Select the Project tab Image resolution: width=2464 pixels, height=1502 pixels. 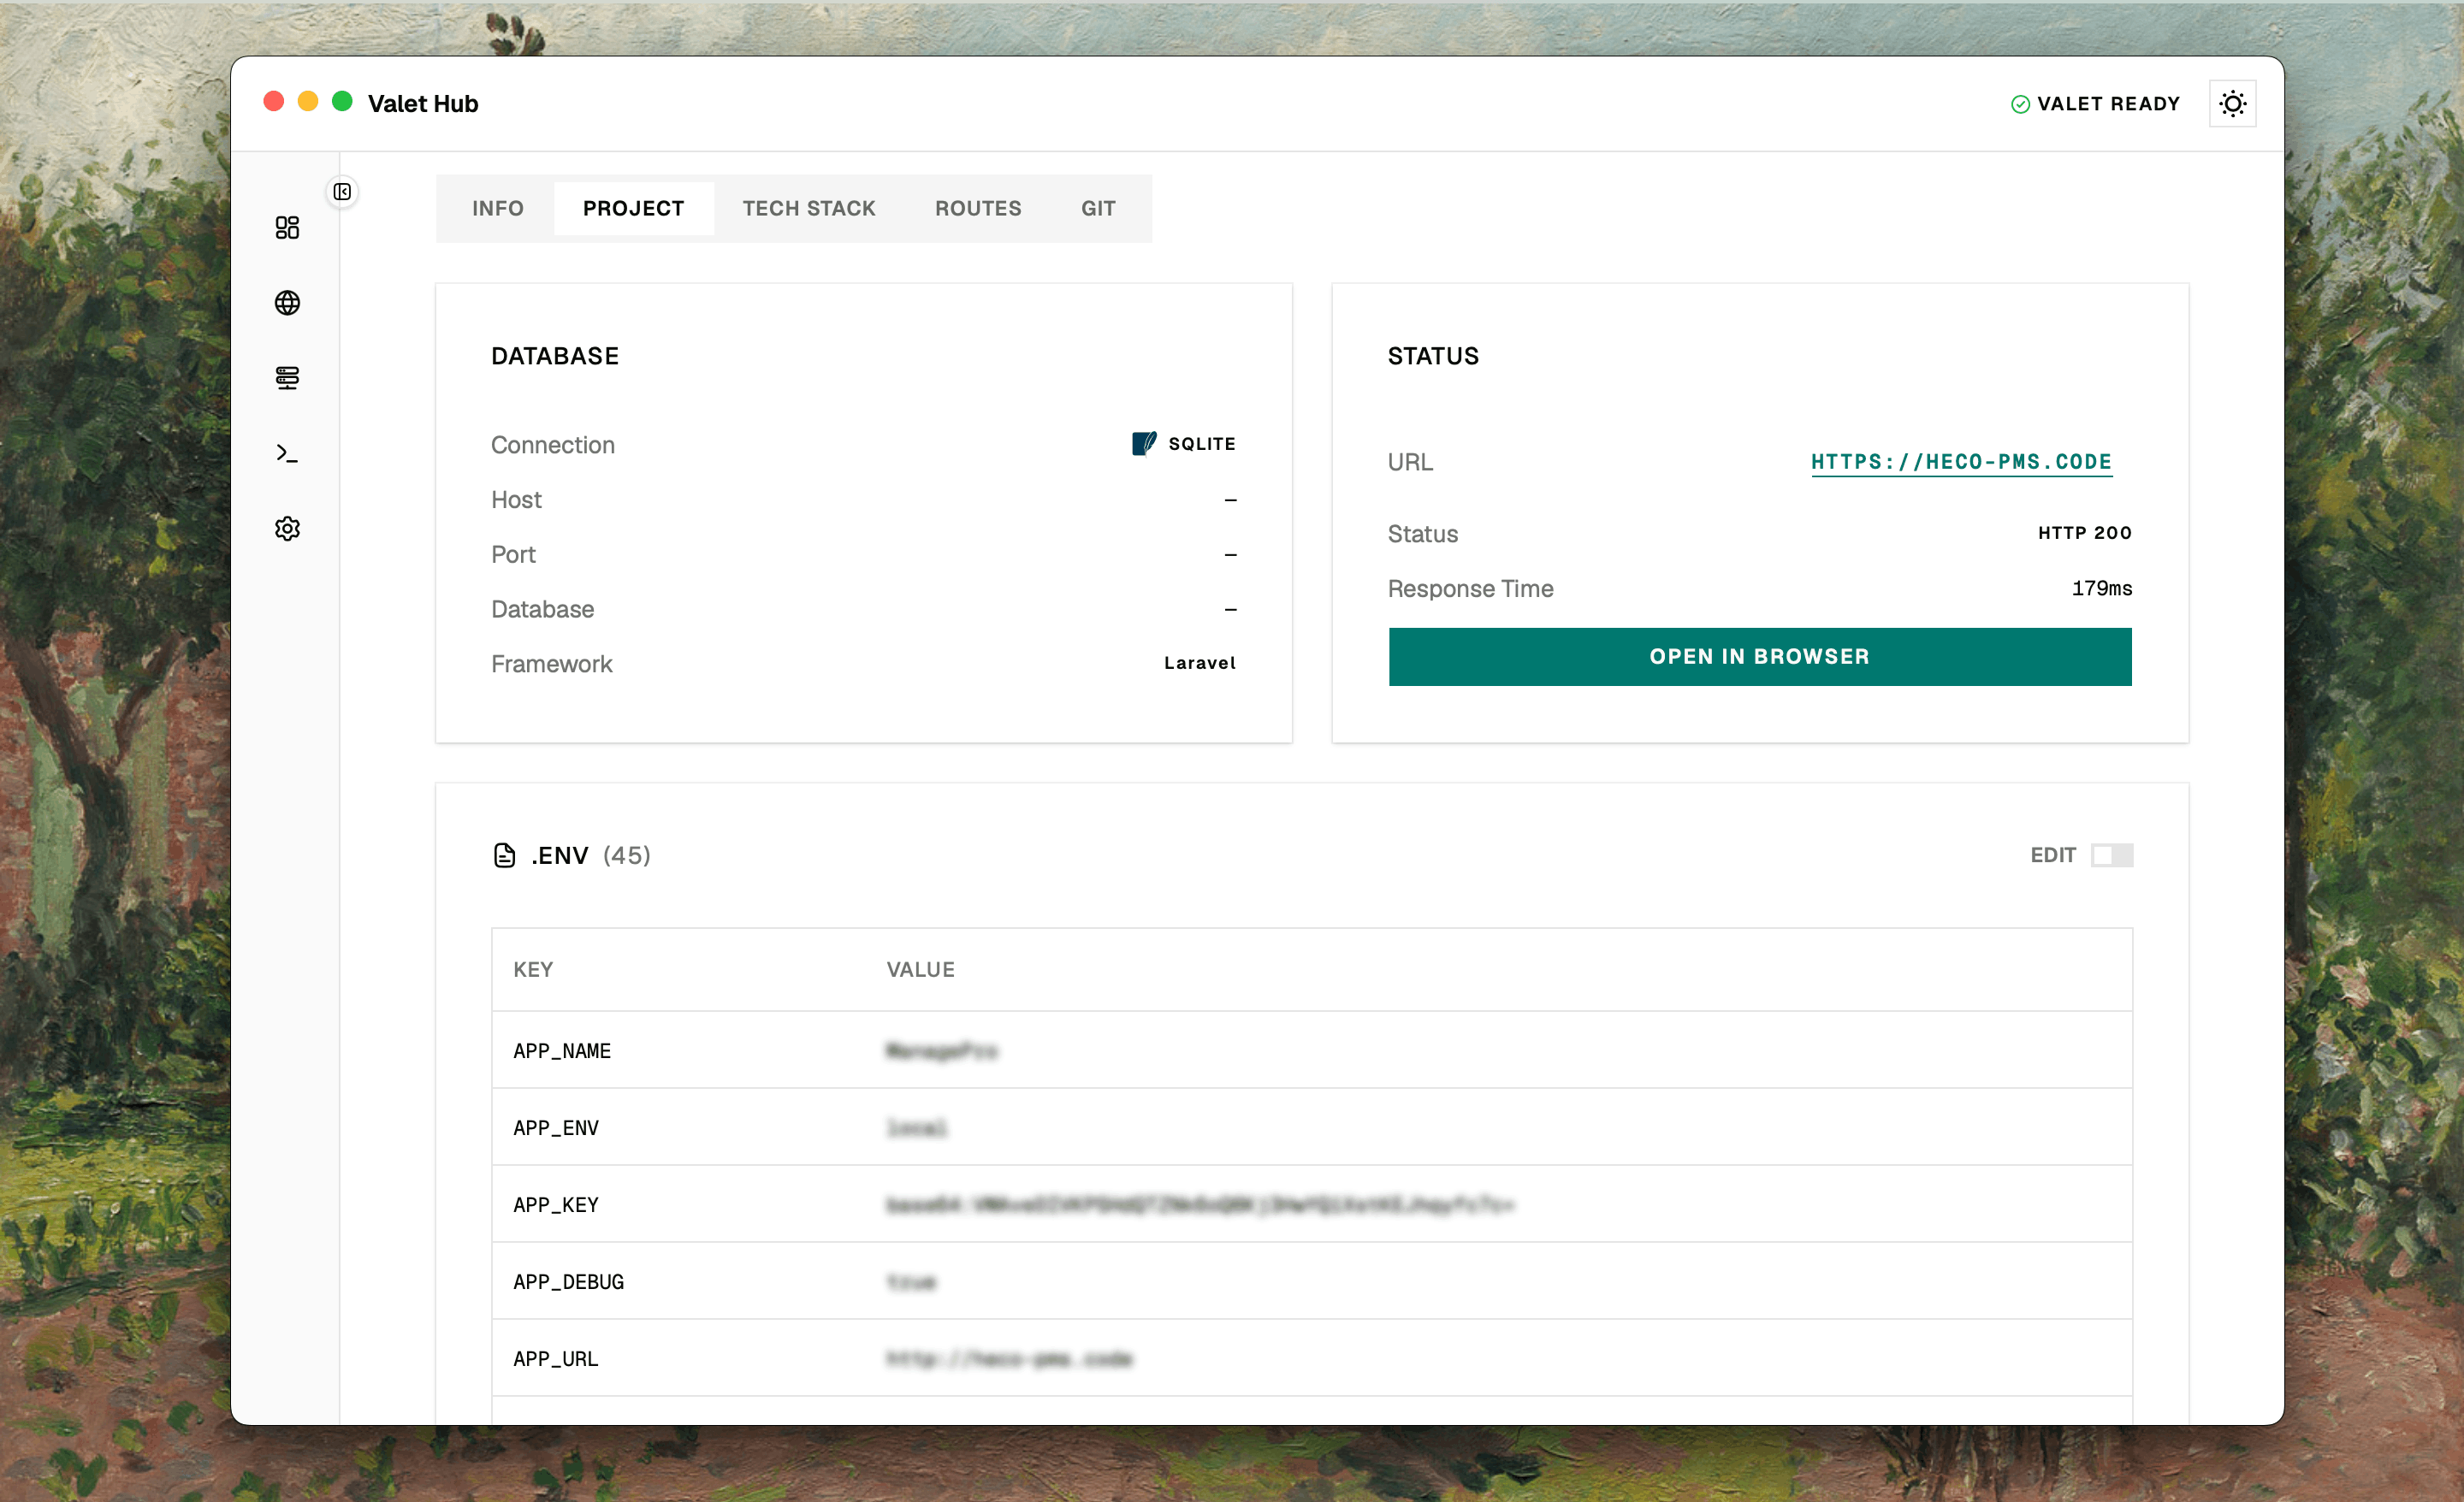(x=634, y=208)
